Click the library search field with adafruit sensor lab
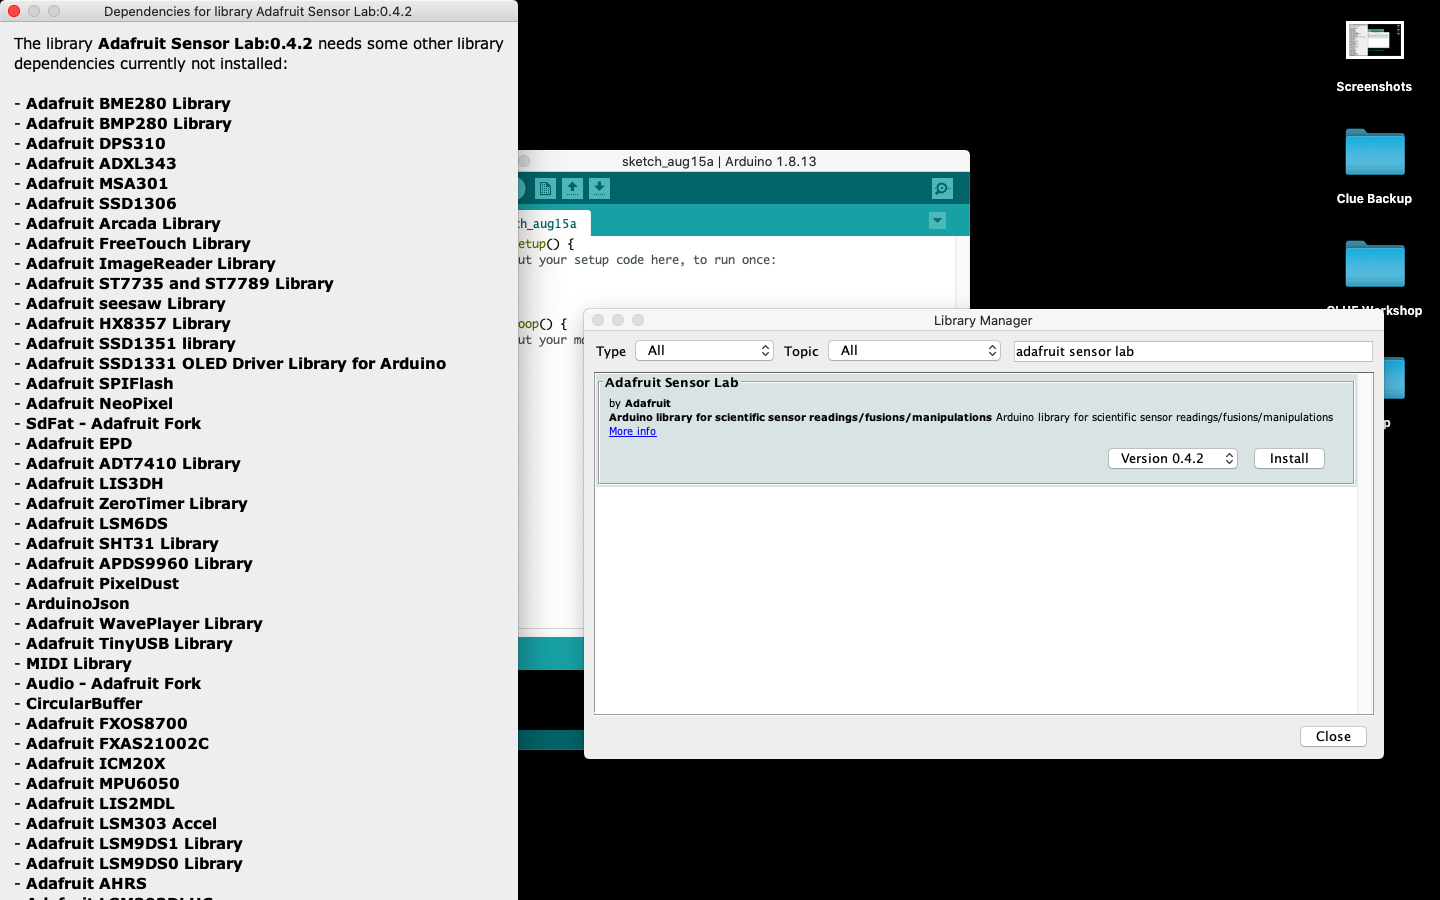 click(1193, 351)
